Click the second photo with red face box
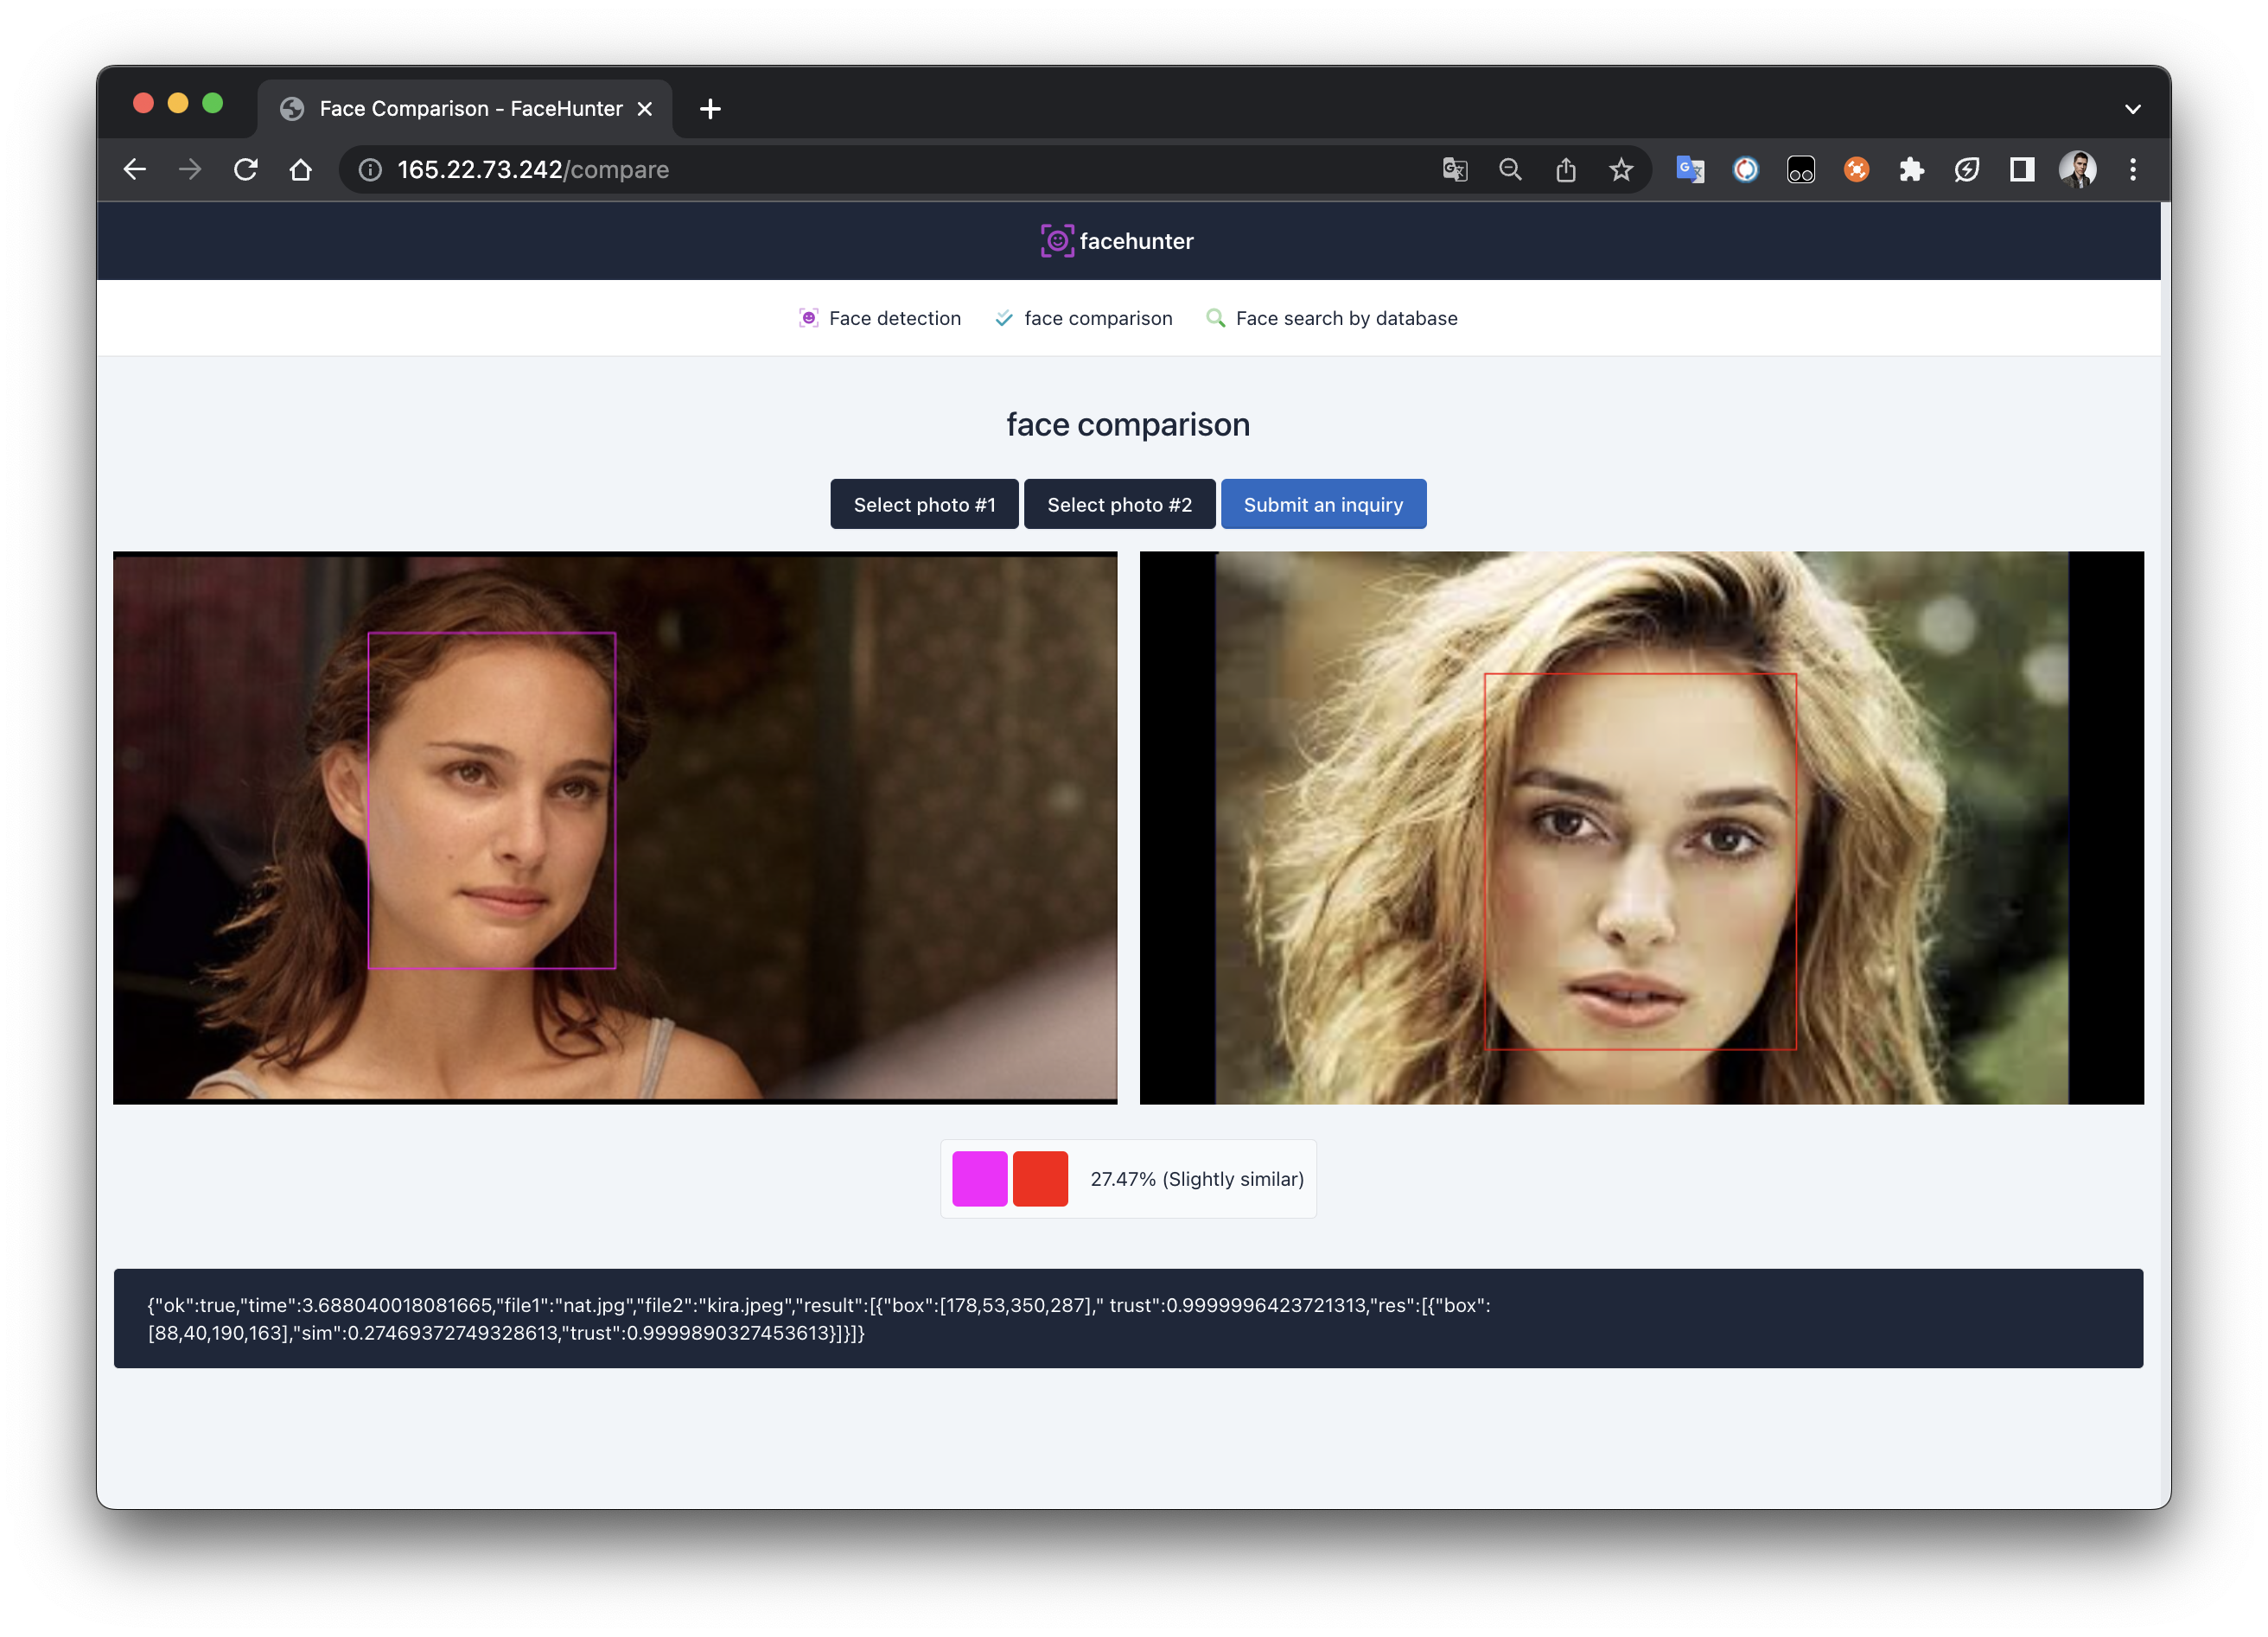This screenshot has width=2268, height=1637. click(x=1642, y=828)
